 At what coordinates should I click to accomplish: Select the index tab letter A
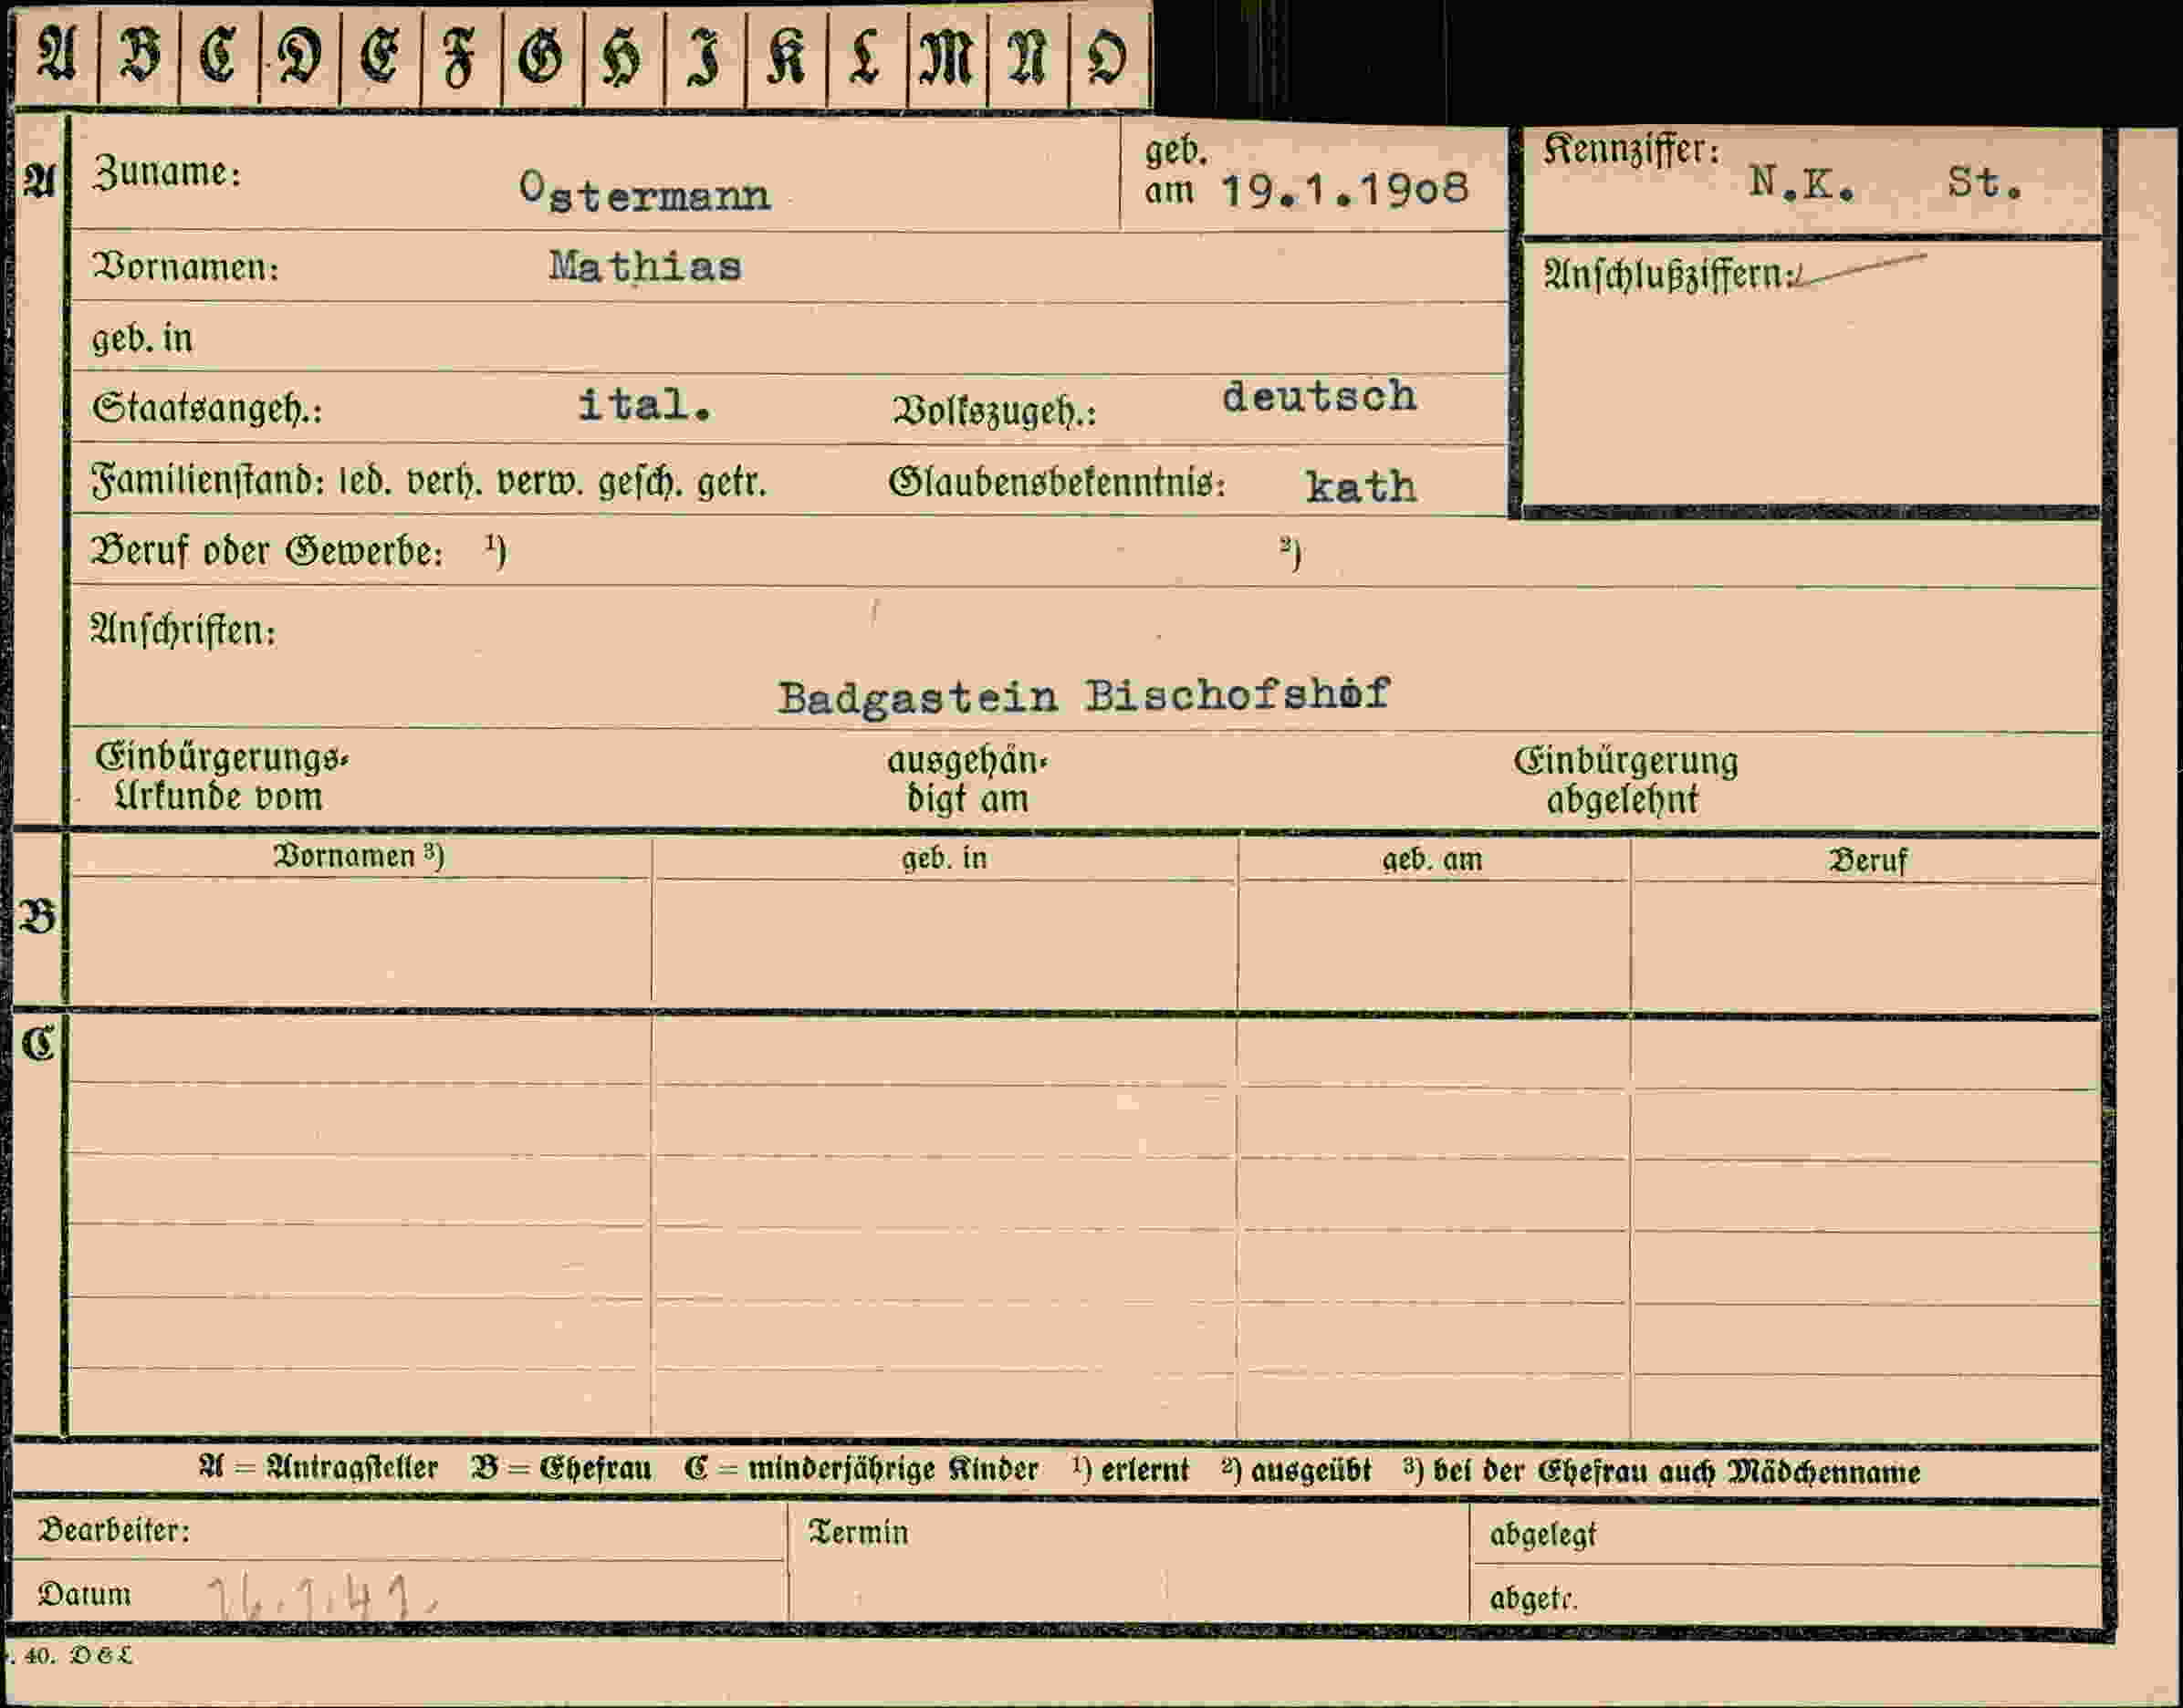click(57, 55)
